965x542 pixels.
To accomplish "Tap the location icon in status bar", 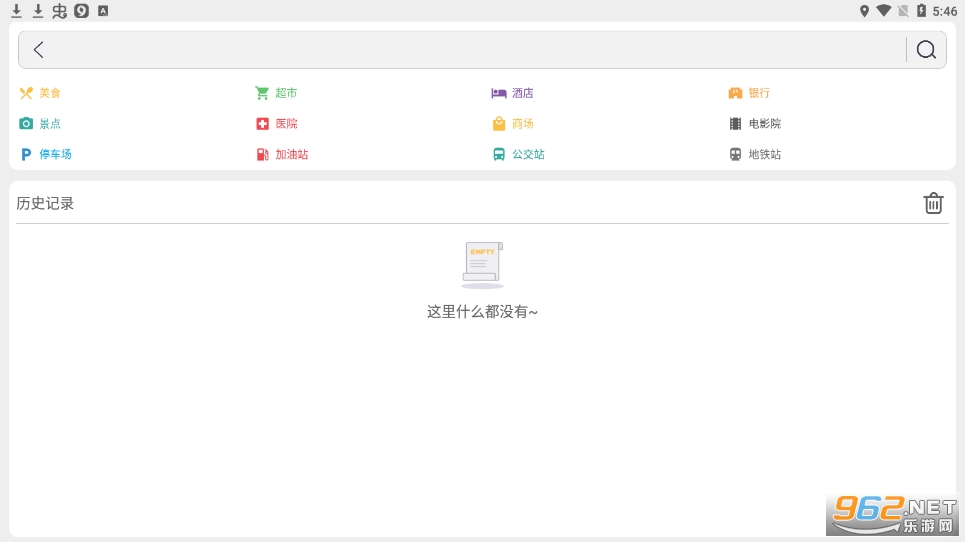I will (x=864, y=11).
